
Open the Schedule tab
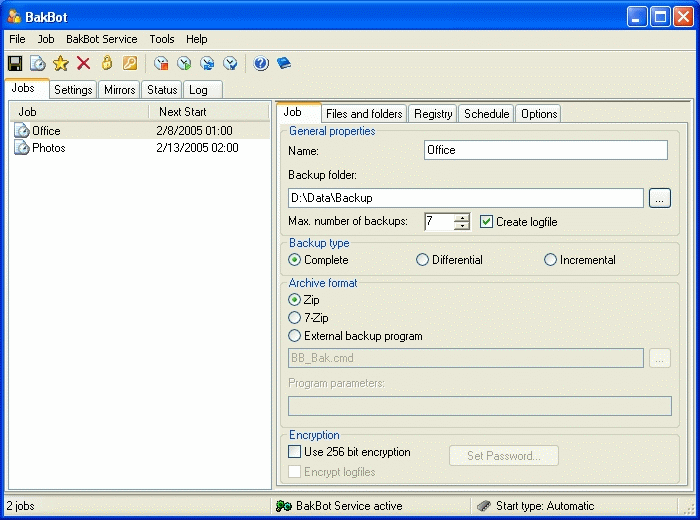[487, 114]
